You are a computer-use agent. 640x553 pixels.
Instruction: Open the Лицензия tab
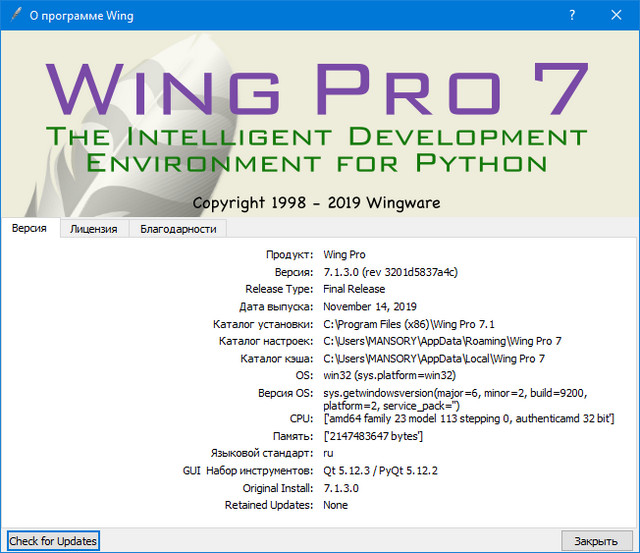94,229
